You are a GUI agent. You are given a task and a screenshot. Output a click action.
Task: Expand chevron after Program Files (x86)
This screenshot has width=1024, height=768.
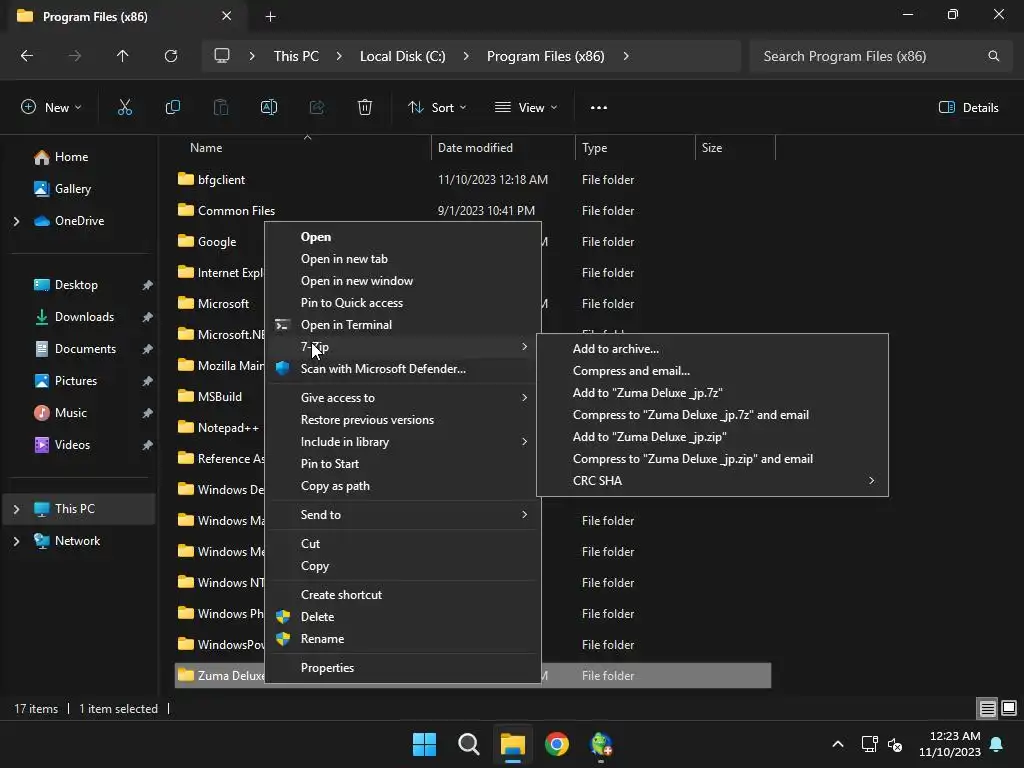626,56
